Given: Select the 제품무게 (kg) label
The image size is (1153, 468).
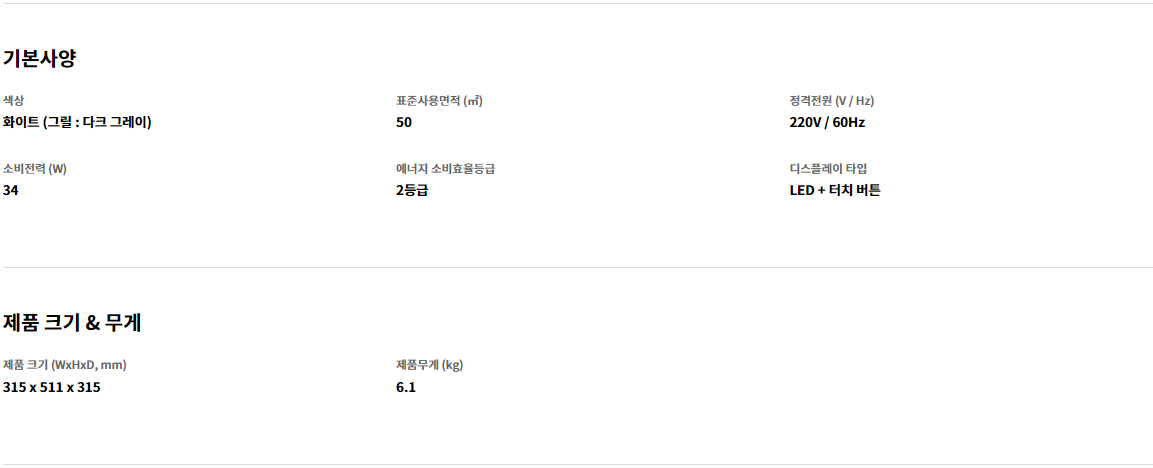Looking at the screenshot, I should pos(429,365).
